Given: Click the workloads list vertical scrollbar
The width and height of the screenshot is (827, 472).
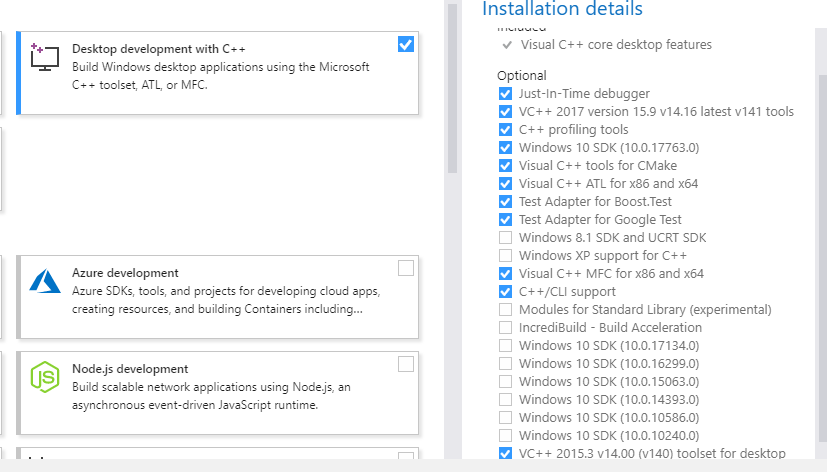Looking at the screenshot, I should pyautogui.click(x=452, y=89).
